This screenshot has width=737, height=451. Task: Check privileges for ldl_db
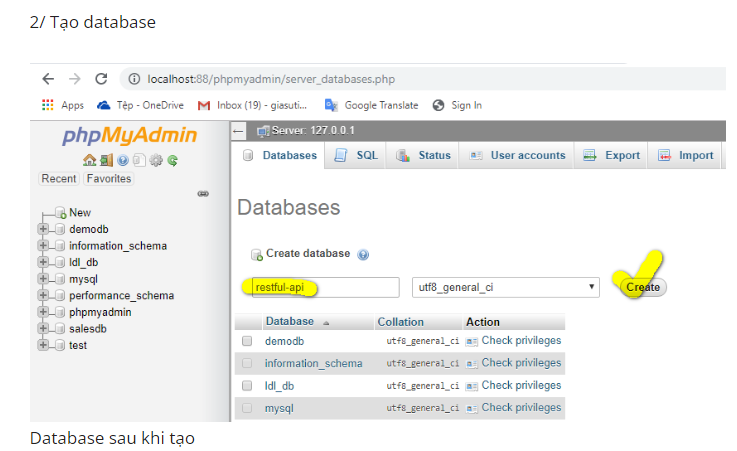coord(521,385)
